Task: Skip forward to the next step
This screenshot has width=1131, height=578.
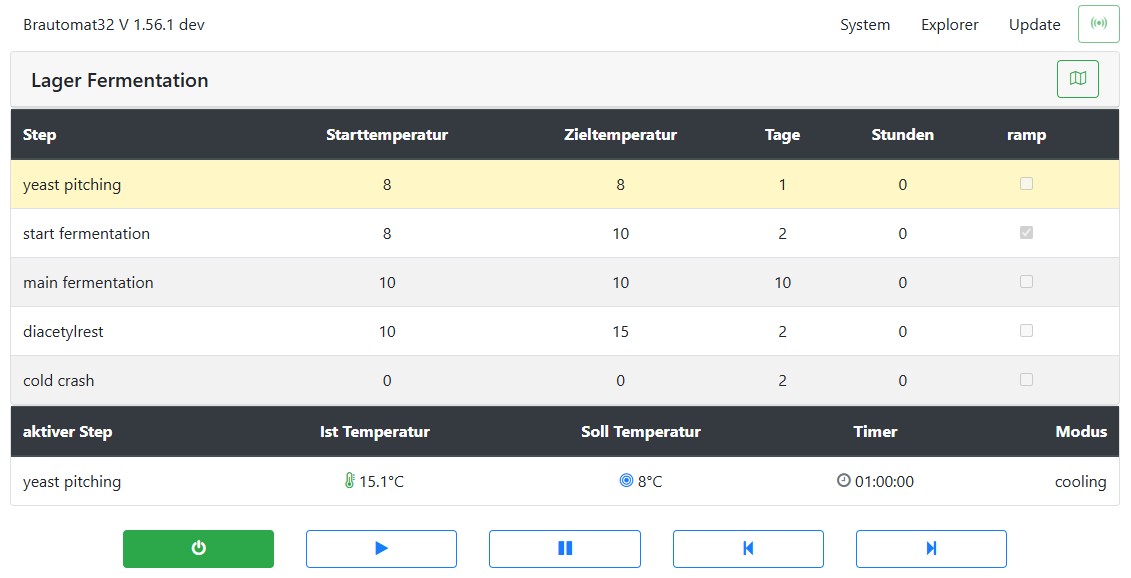Action: point(930,548)
